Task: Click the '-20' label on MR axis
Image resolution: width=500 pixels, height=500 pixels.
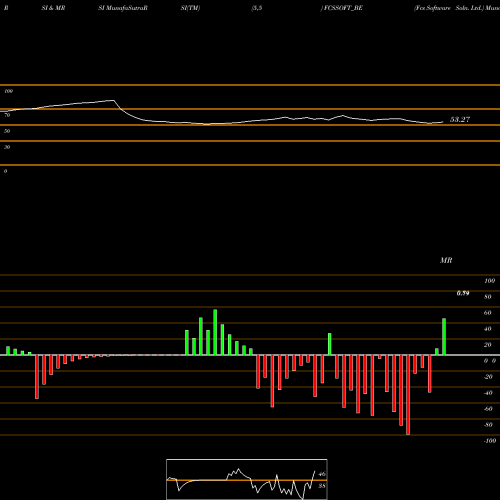Action: [x=488, y=377]
